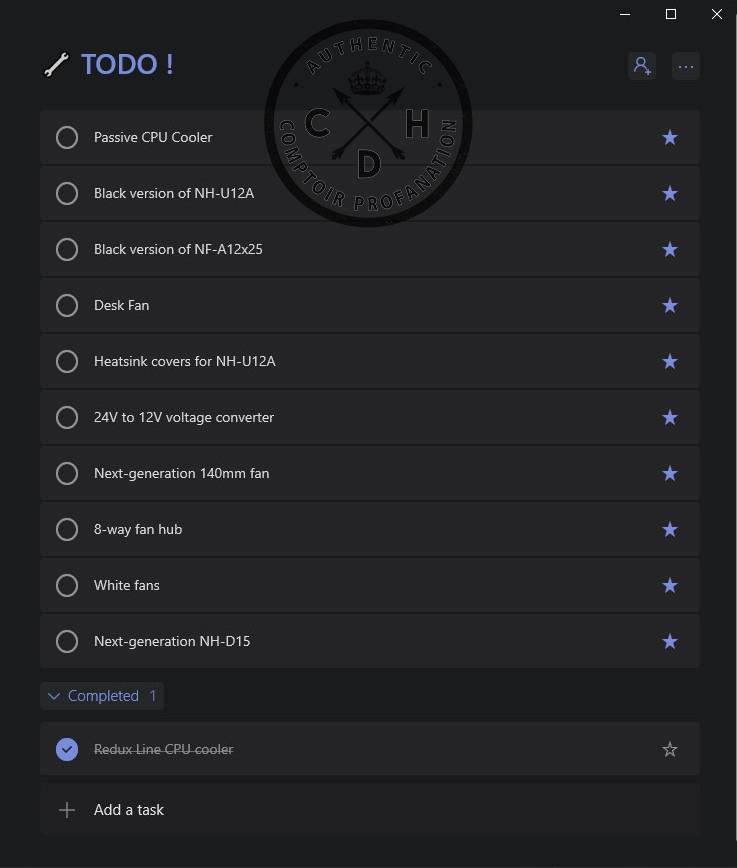This screenshot has height=868, width=737.
Task: Unstar the Desk Fan task
Action: 670,305
